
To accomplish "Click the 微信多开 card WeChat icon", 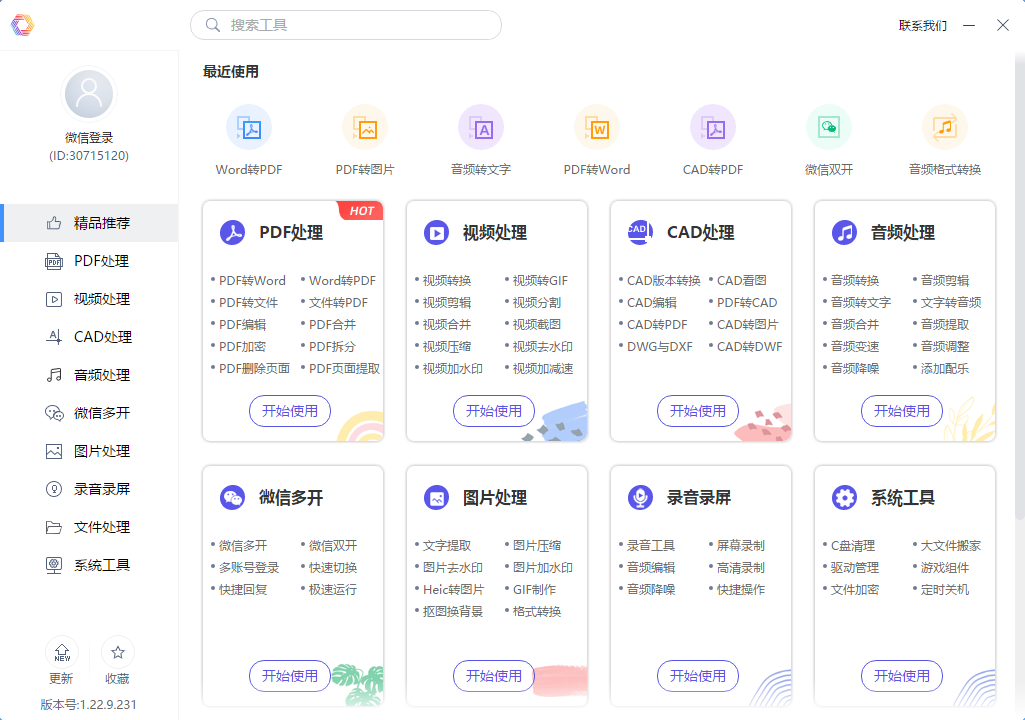I will [232, 498].
